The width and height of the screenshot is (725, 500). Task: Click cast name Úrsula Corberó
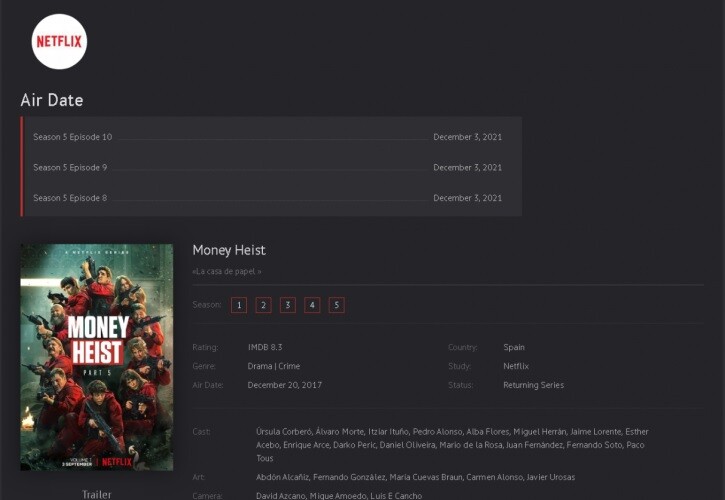pyautogui.click(x=284, y=432)
